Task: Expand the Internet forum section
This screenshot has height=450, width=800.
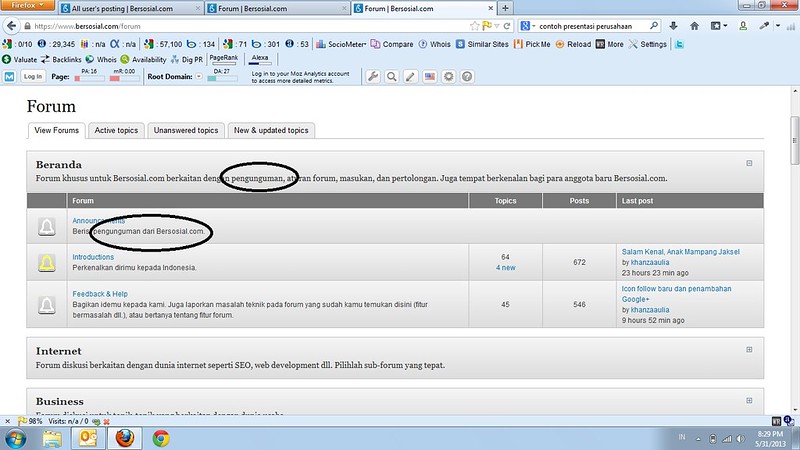Action: click(749, 349)
